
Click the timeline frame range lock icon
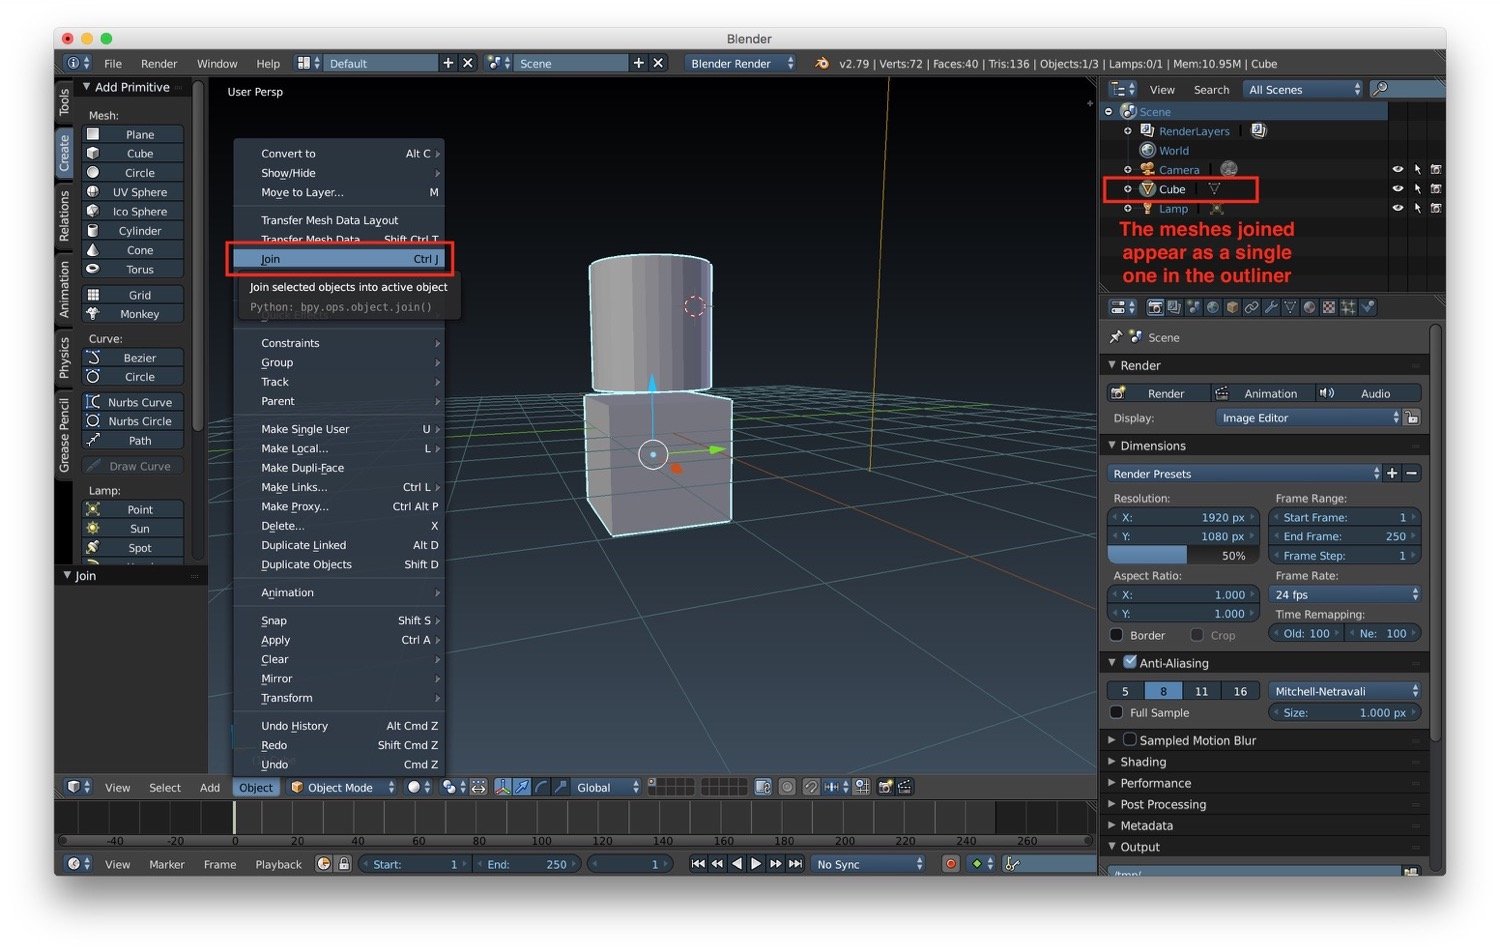pyautogui.click(x=343, y=864)
